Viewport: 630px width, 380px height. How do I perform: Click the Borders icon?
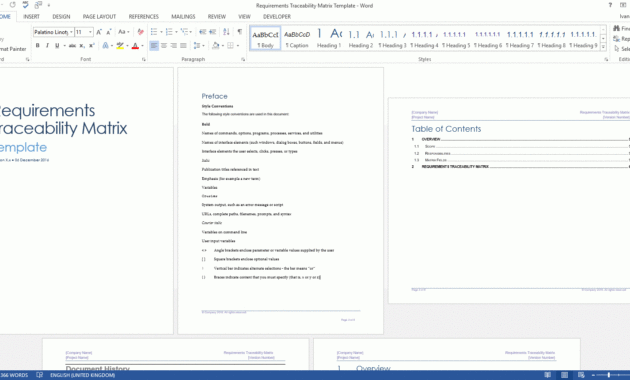click(230, 45)
